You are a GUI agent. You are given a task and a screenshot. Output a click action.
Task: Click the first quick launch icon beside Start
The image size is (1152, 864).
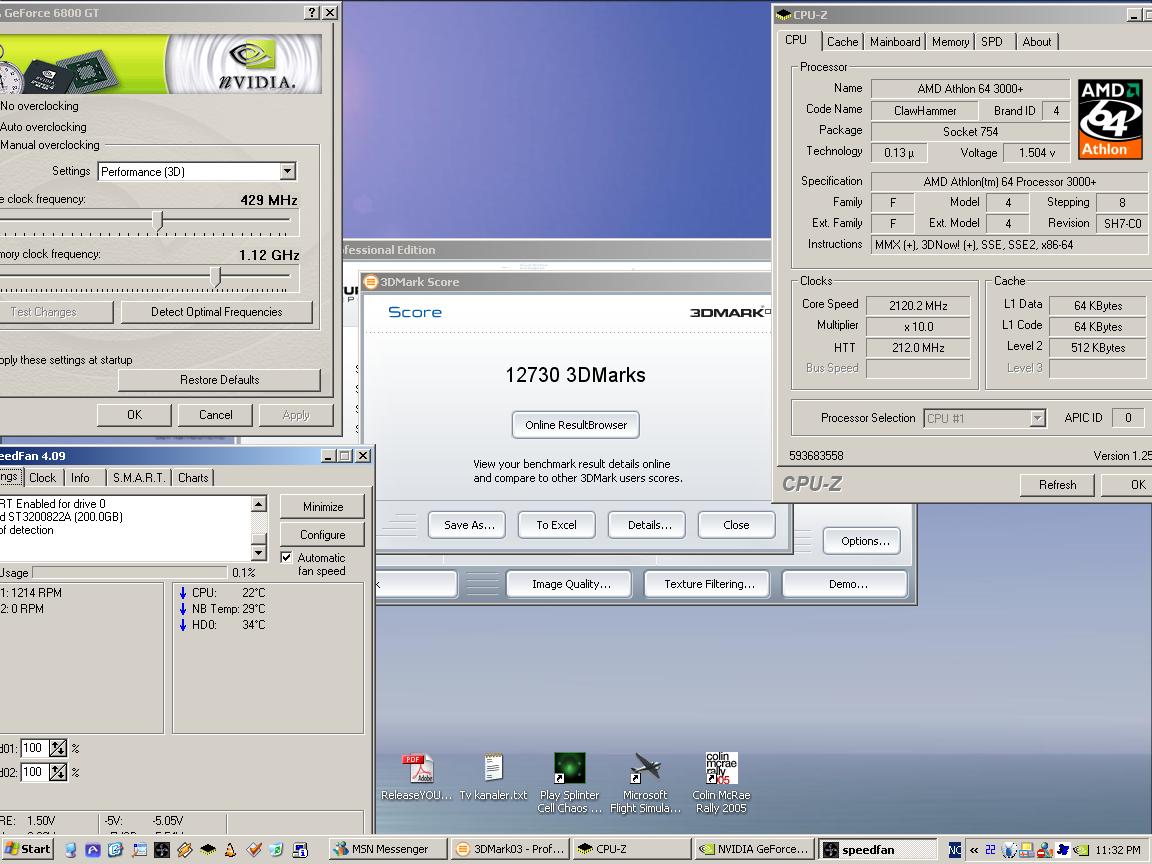(x=71, y=849)
